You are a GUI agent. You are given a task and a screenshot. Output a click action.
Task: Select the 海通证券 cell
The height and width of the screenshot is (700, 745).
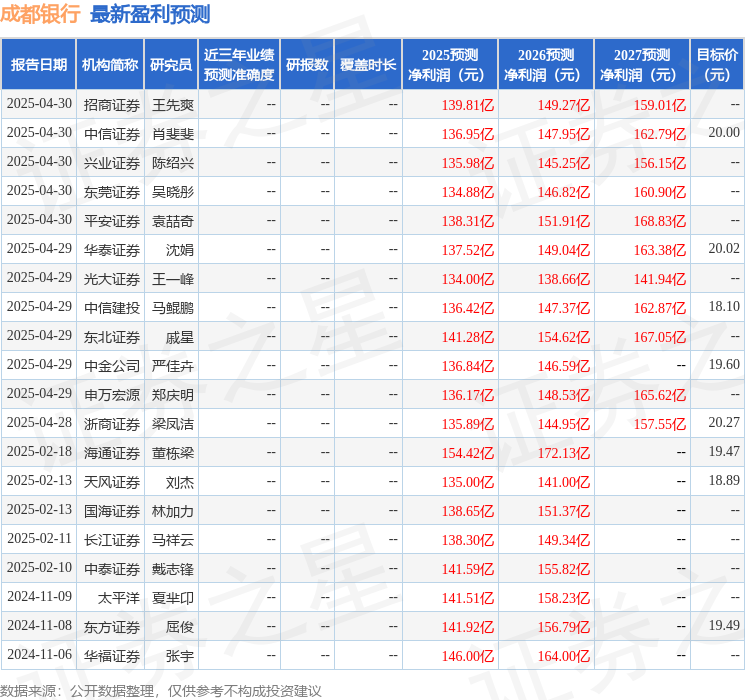click(x=112, y=452)
